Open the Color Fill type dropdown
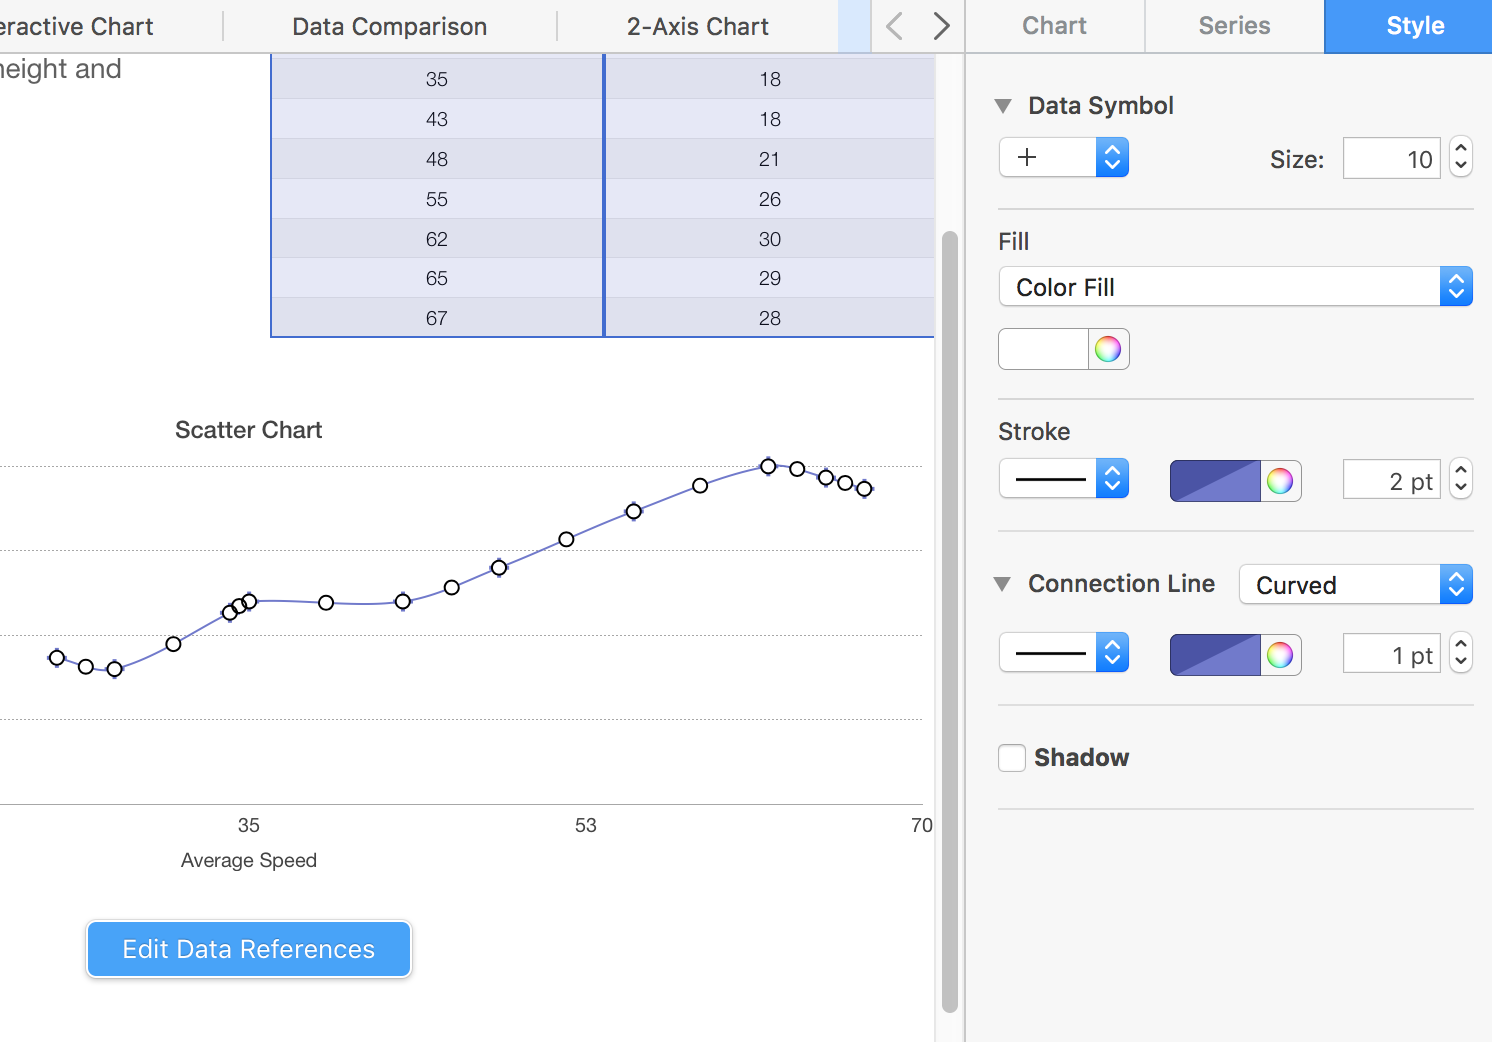1492x1042 pixels. (x=1234, y=287)
